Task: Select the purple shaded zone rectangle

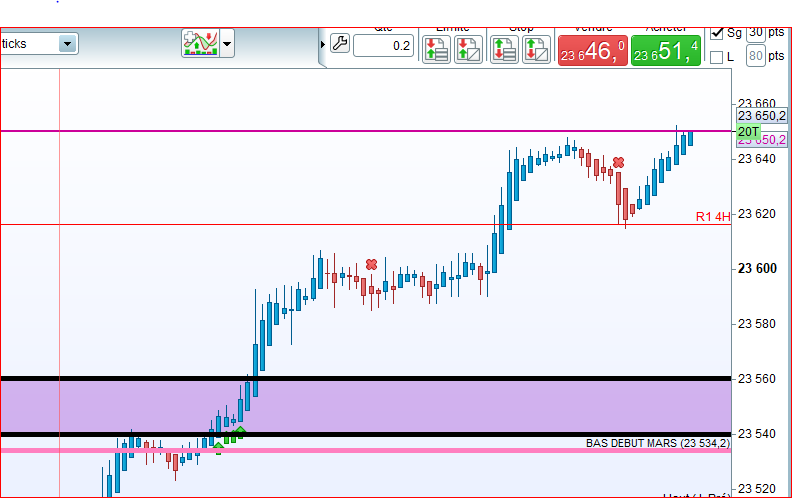Action: coord(366,406)
